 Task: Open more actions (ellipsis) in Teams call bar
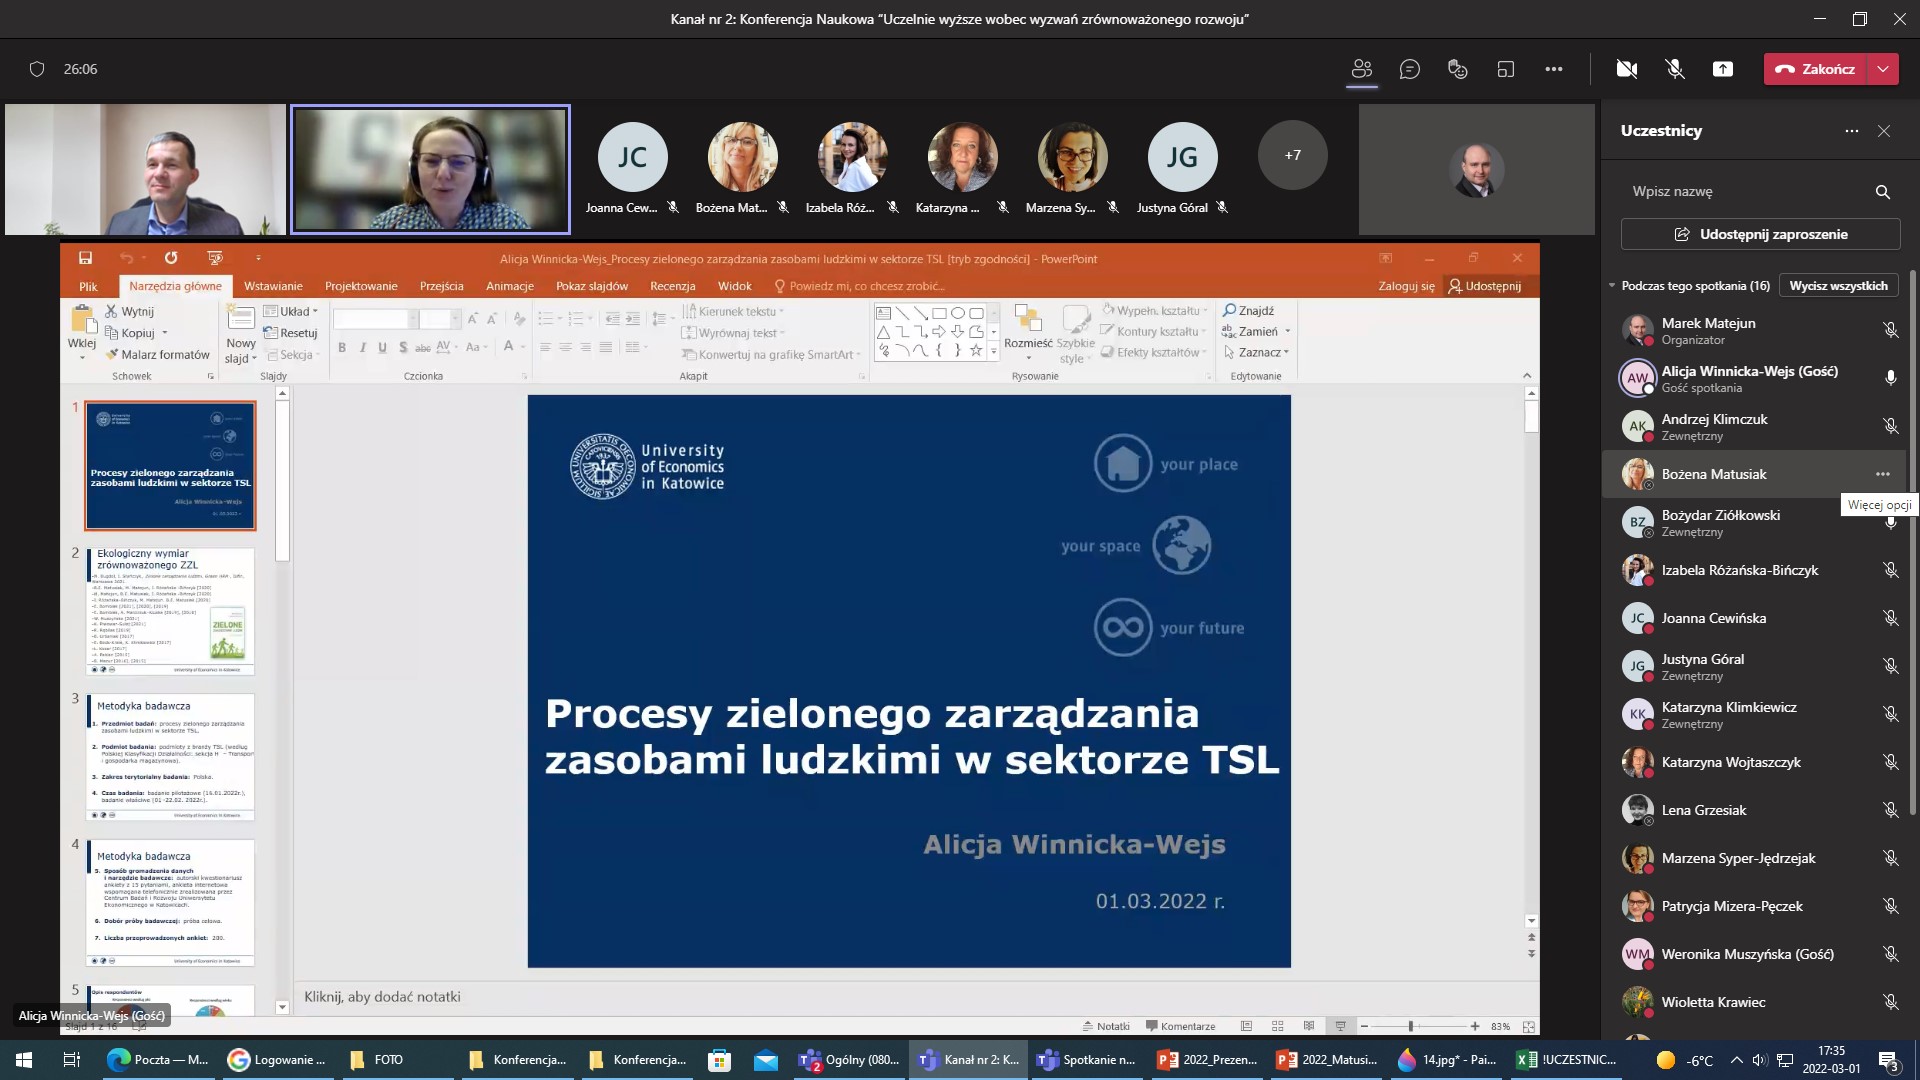1553,69
